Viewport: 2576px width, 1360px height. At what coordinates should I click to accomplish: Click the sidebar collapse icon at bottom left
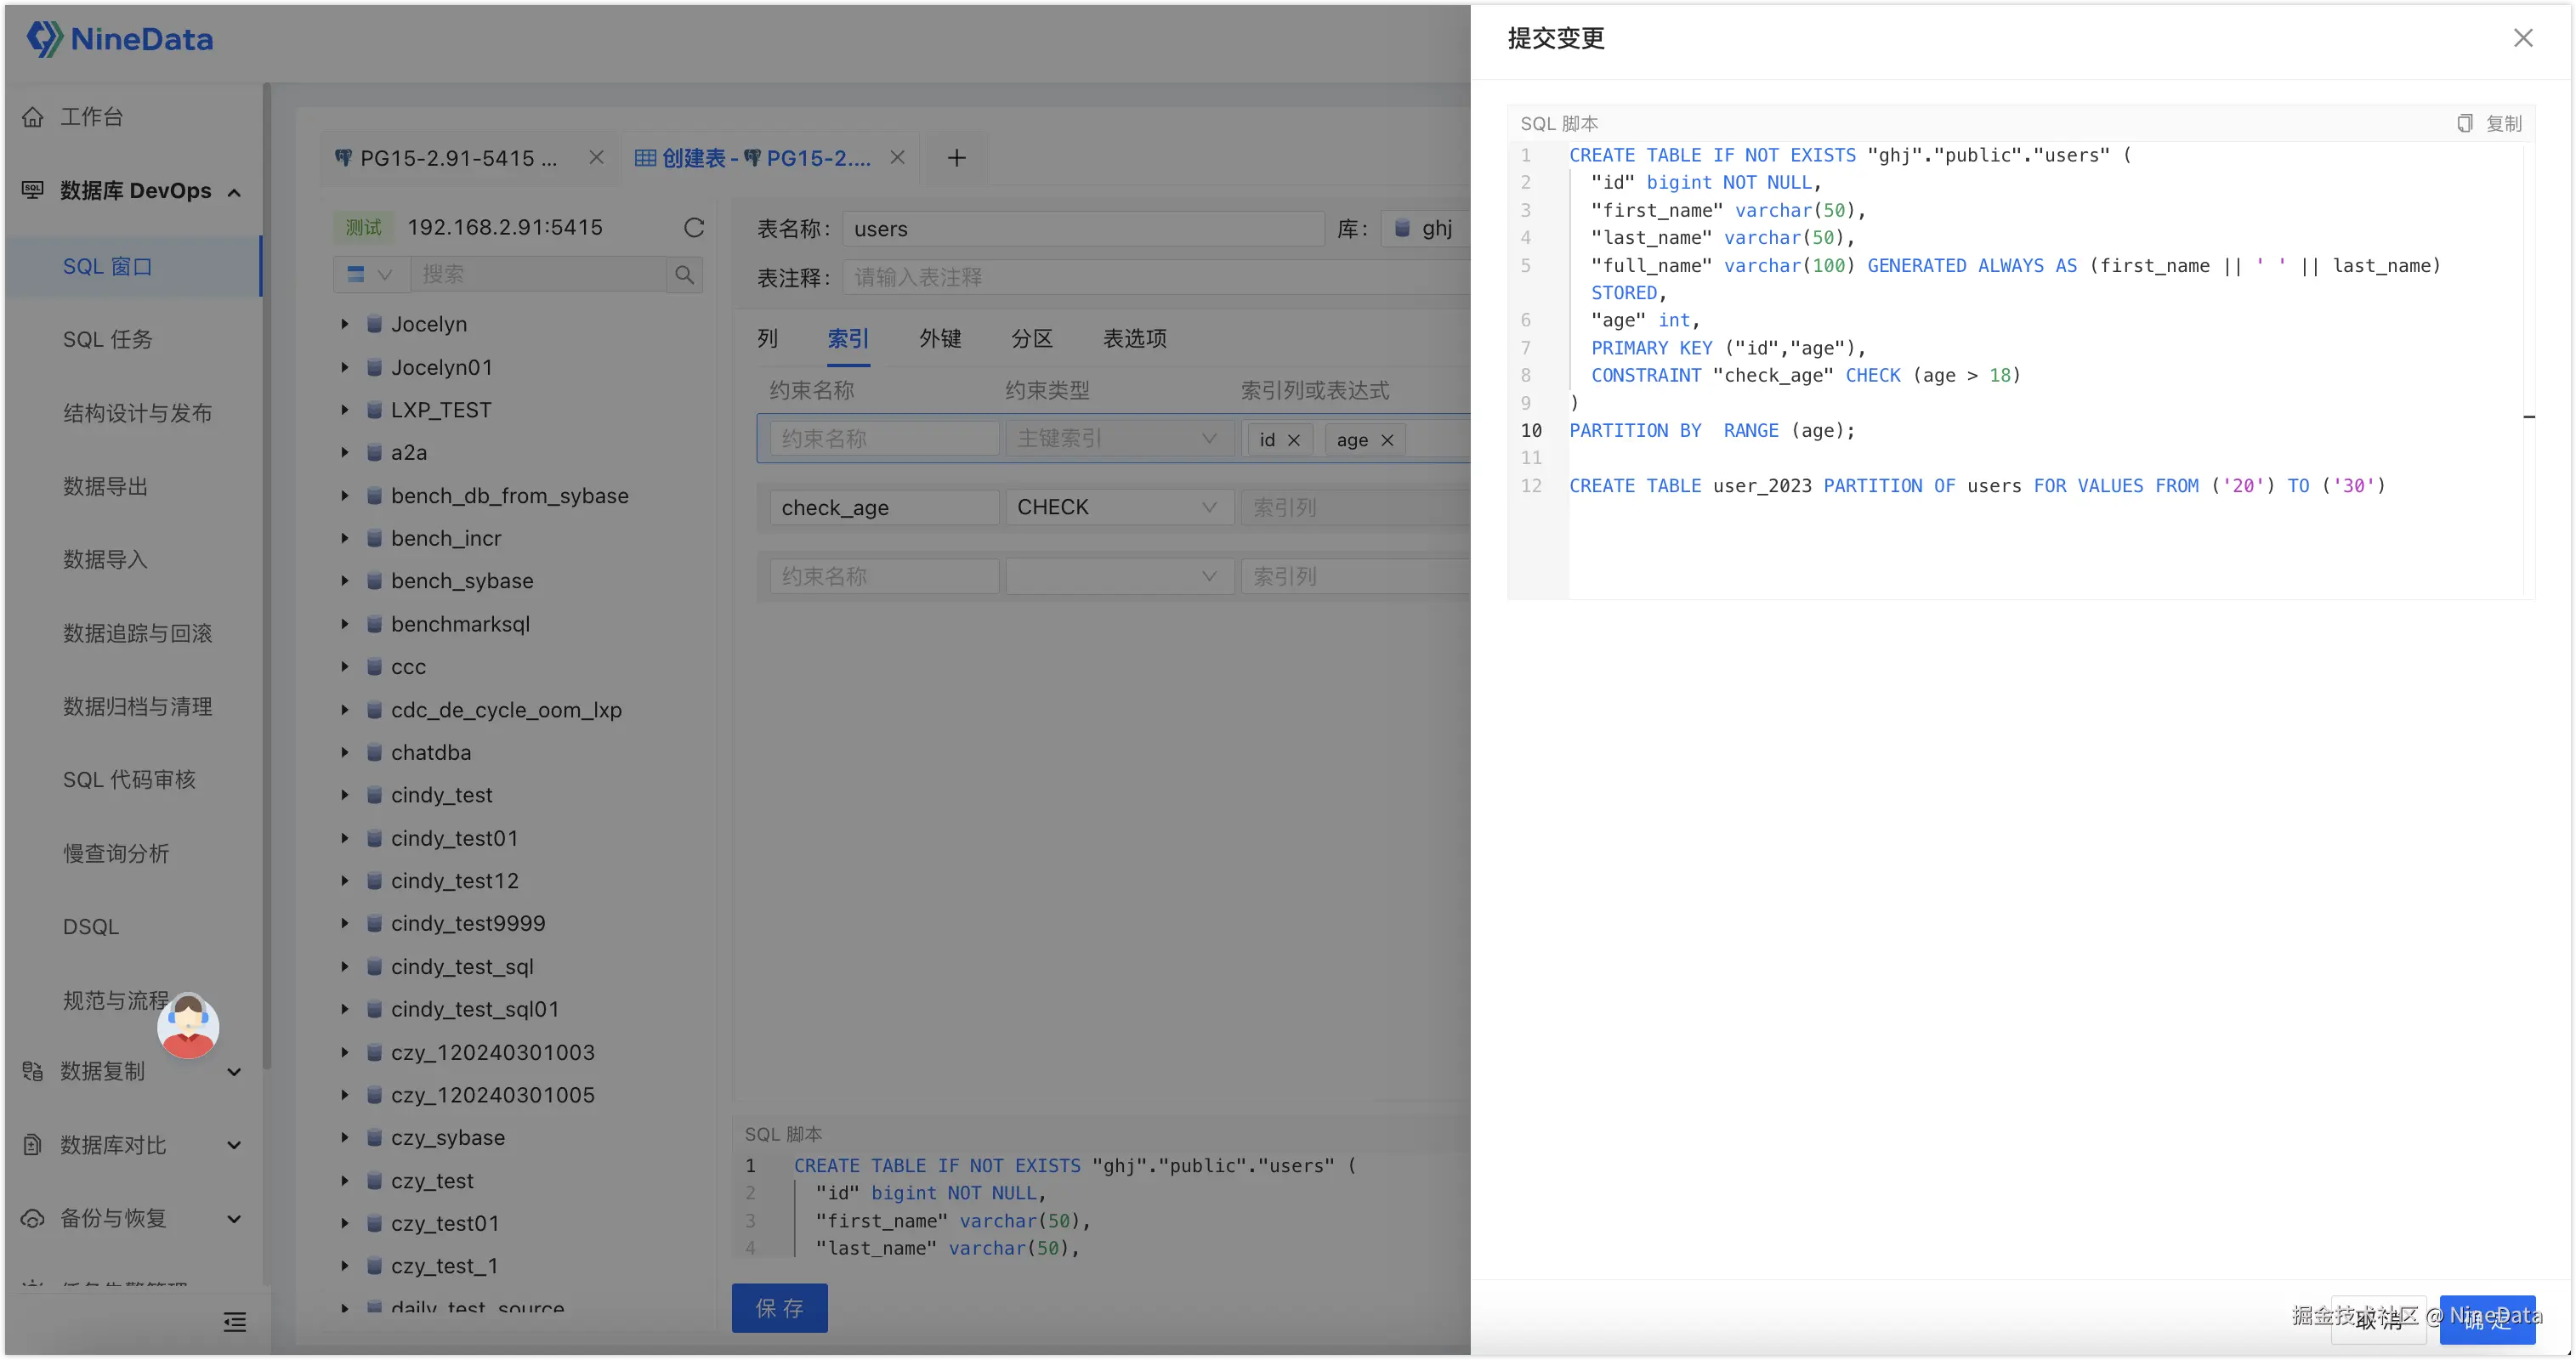click(235, 1322)
